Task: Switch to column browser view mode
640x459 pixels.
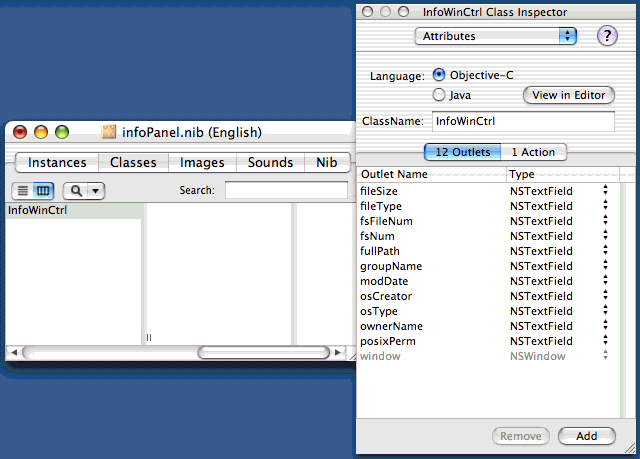Action: (43, 190)
